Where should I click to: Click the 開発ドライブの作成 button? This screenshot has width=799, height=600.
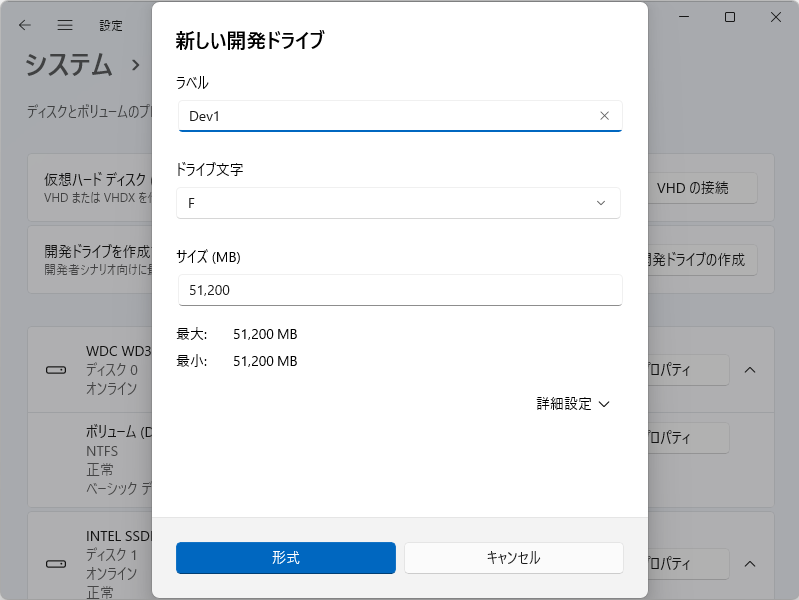pos(702,260)
